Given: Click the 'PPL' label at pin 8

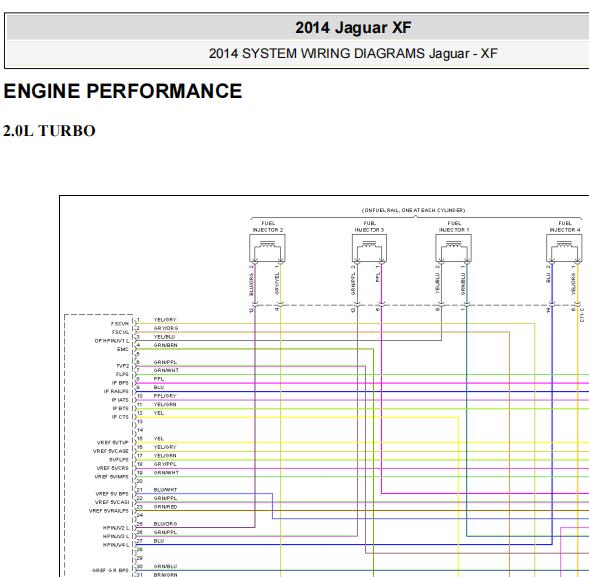Looking at the screenshot, I should 159,379.
